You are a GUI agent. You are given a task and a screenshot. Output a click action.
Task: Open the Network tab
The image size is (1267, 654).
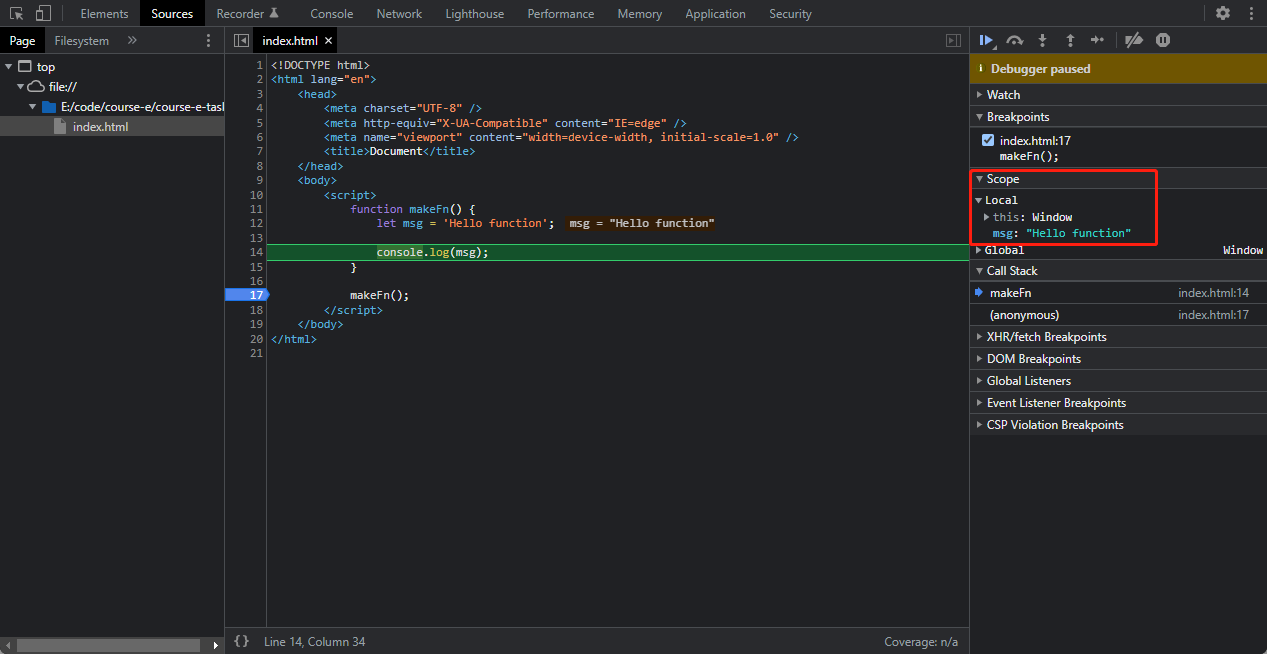tap(399, 14)
